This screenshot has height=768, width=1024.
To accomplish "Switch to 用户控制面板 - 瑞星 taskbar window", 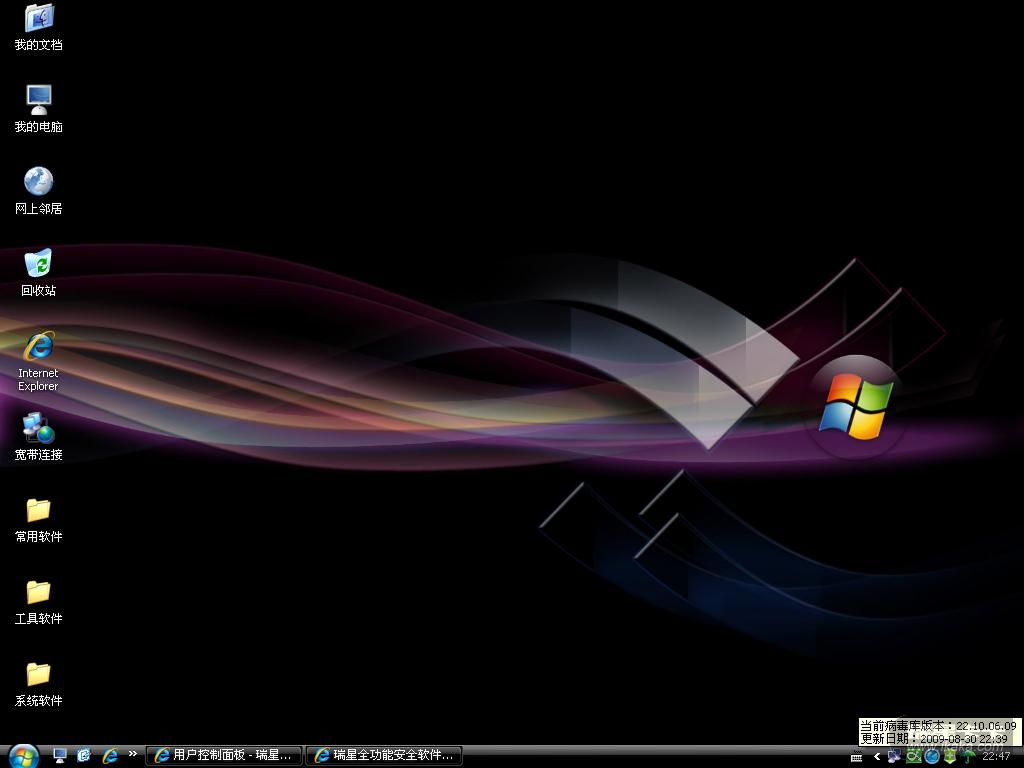I will coord(223,756).
